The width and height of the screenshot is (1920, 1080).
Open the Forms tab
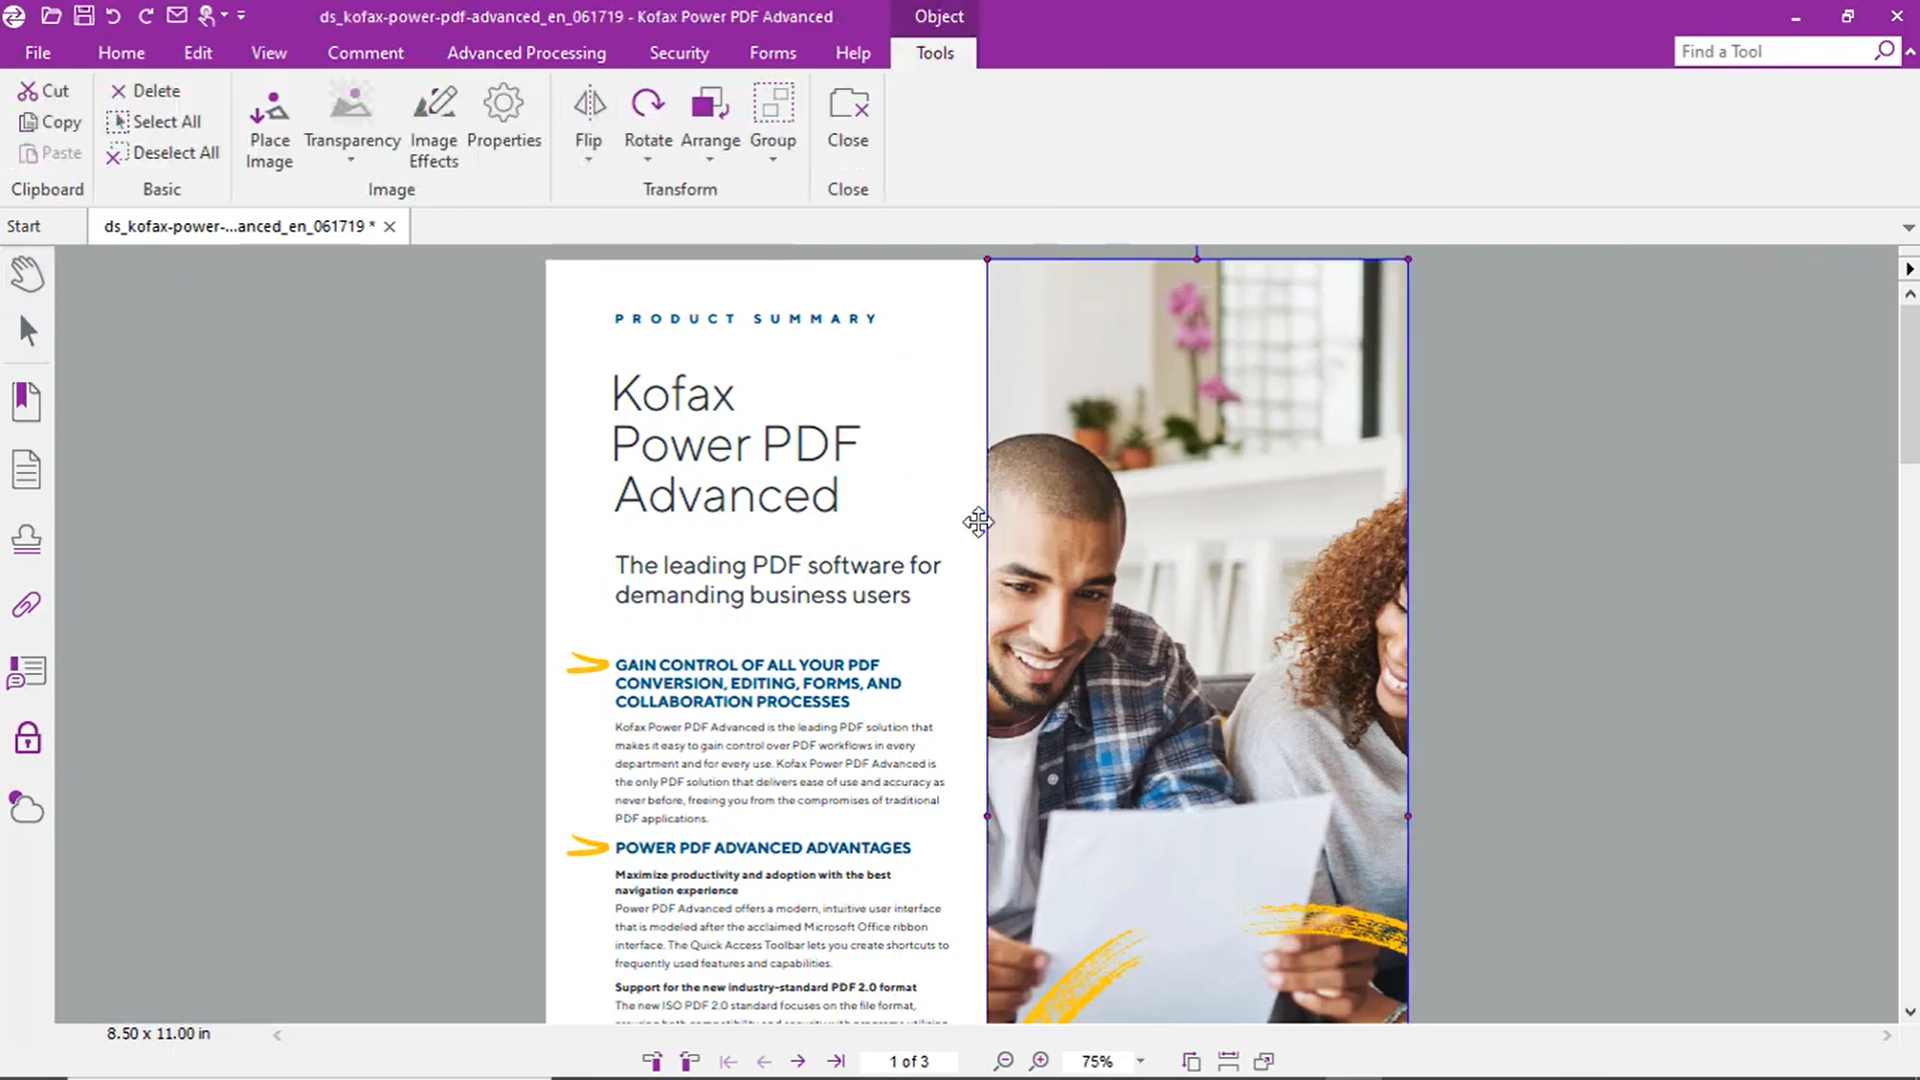point(773,53)
